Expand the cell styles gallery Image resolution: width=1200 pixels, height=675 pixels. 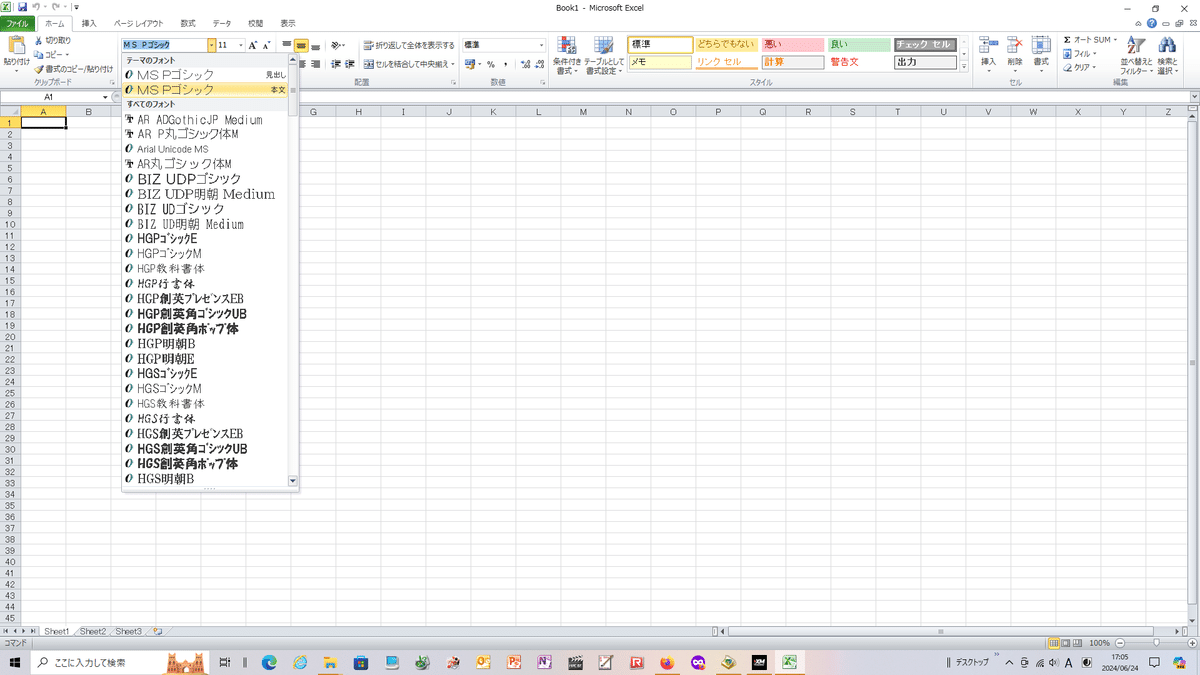click(965, 65)
